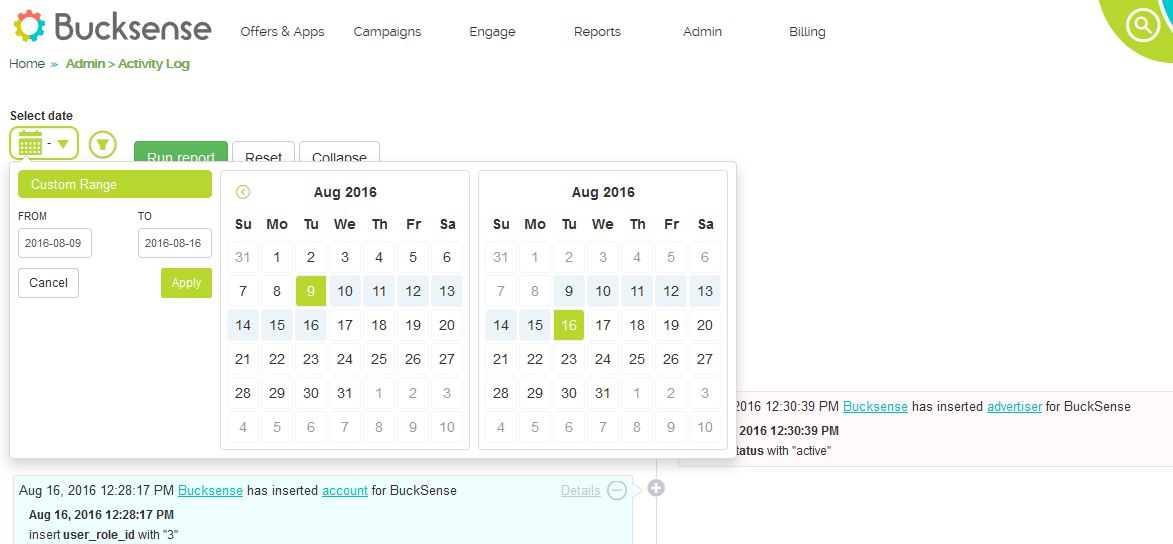
Task: Click the Apply button
Action: [x=186, y=283]
